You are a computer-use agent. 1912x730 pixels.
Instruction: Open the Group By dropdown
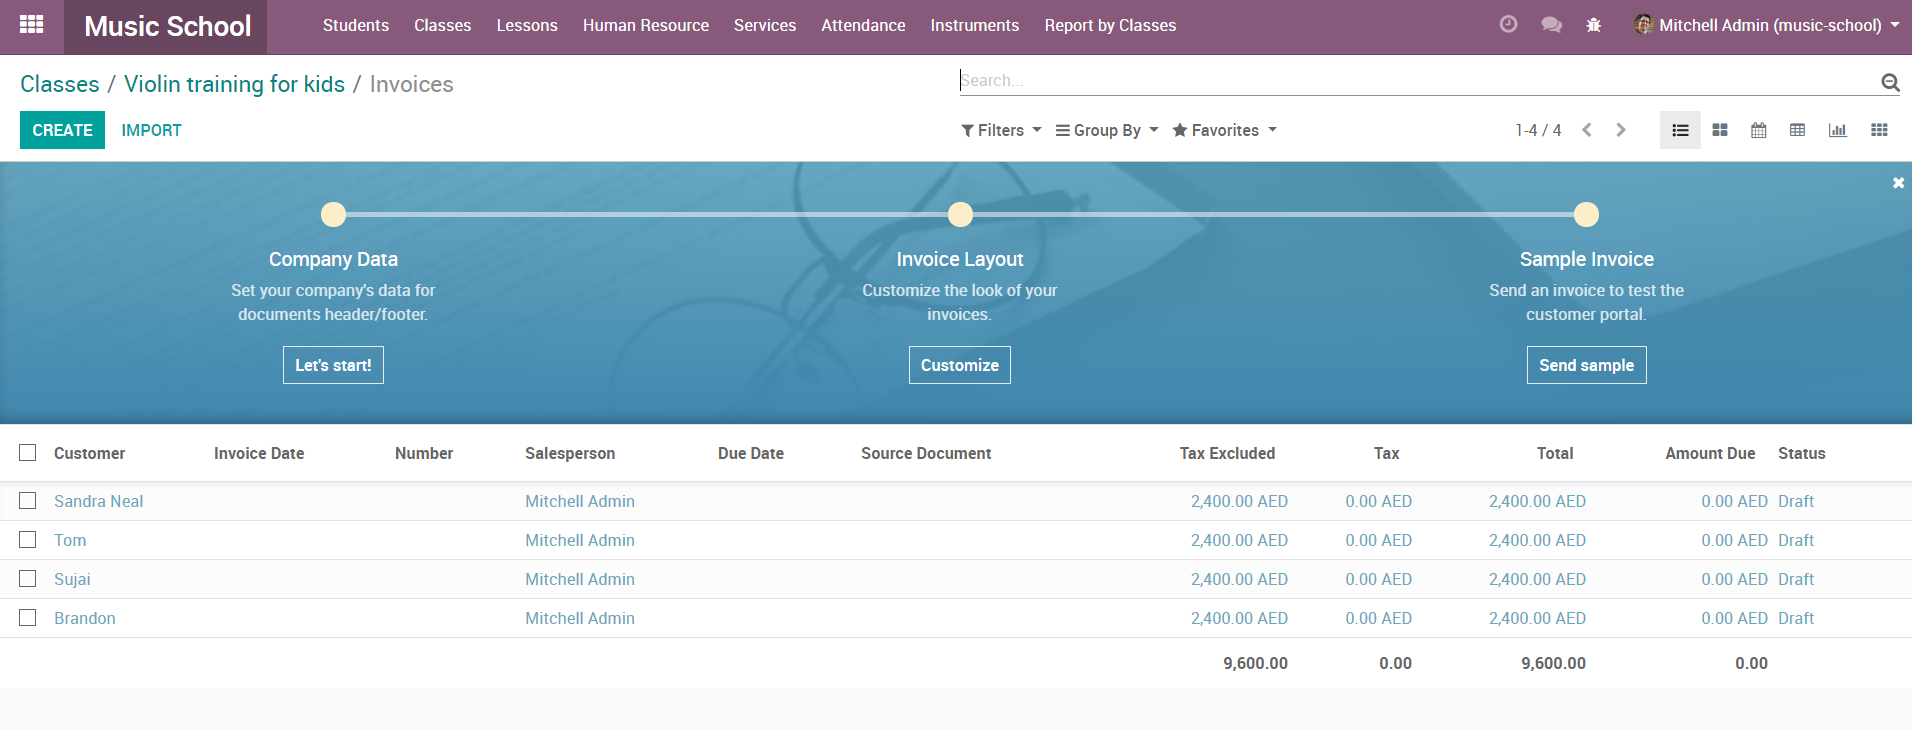[x=1107, y=130]
